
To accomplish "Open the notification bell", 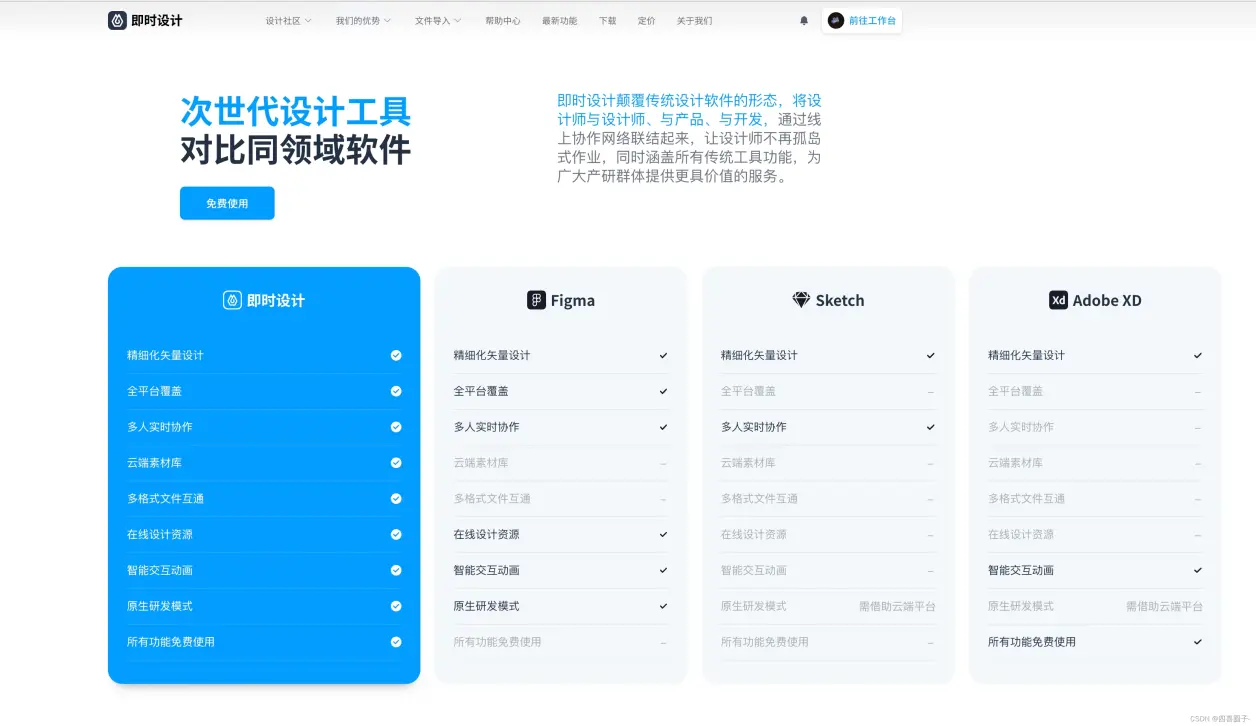I will (x=804, y=20).
